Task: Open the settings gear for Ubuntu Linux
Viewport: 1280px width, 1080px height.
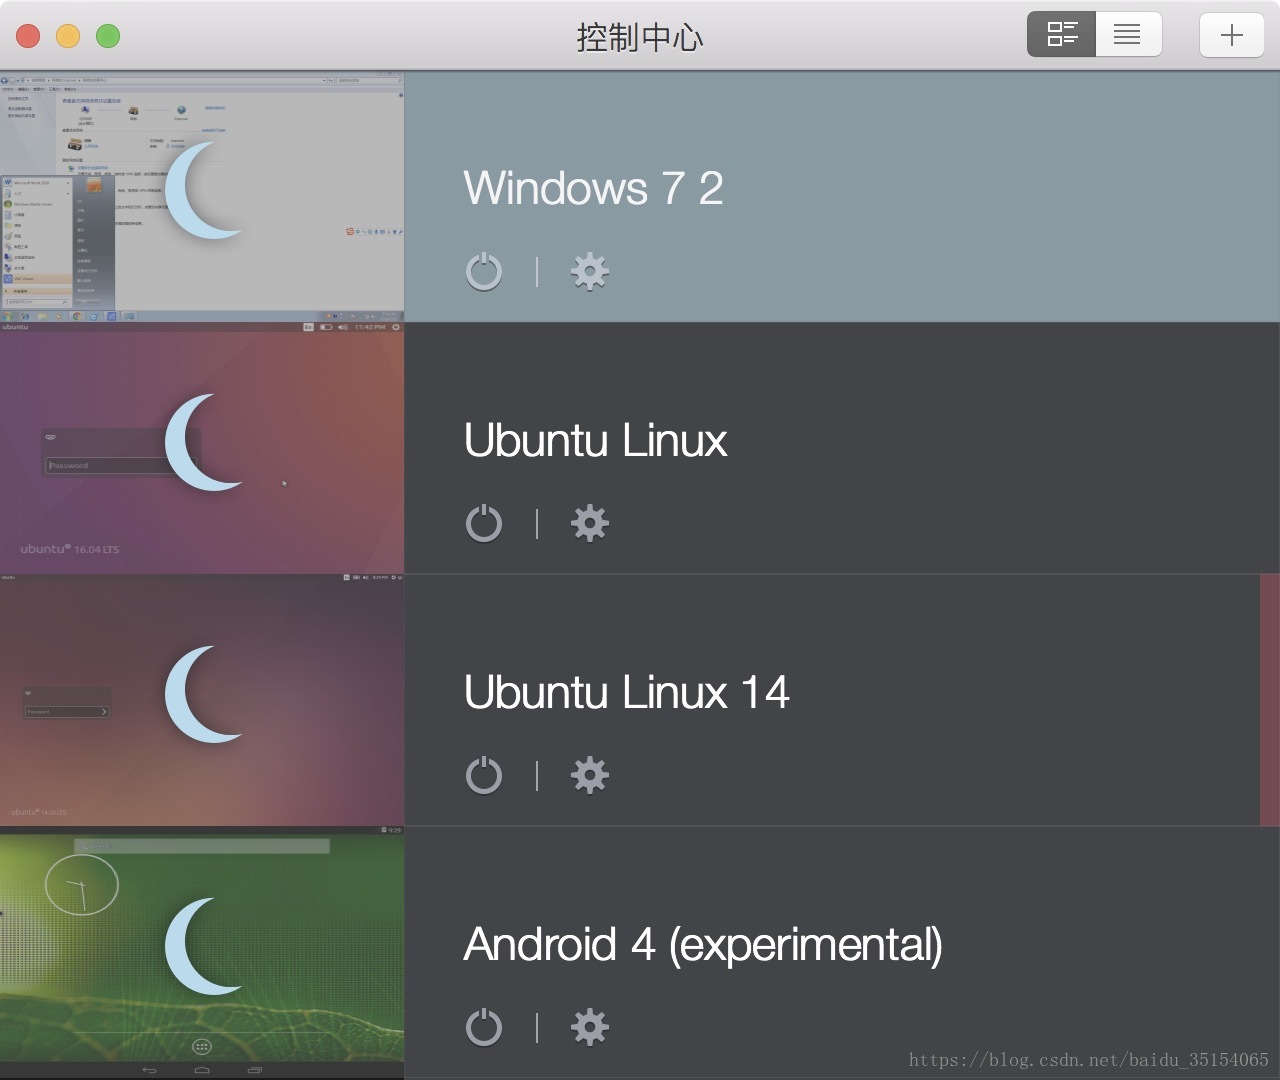Action: pyautogui.click(x=590, y=523)
